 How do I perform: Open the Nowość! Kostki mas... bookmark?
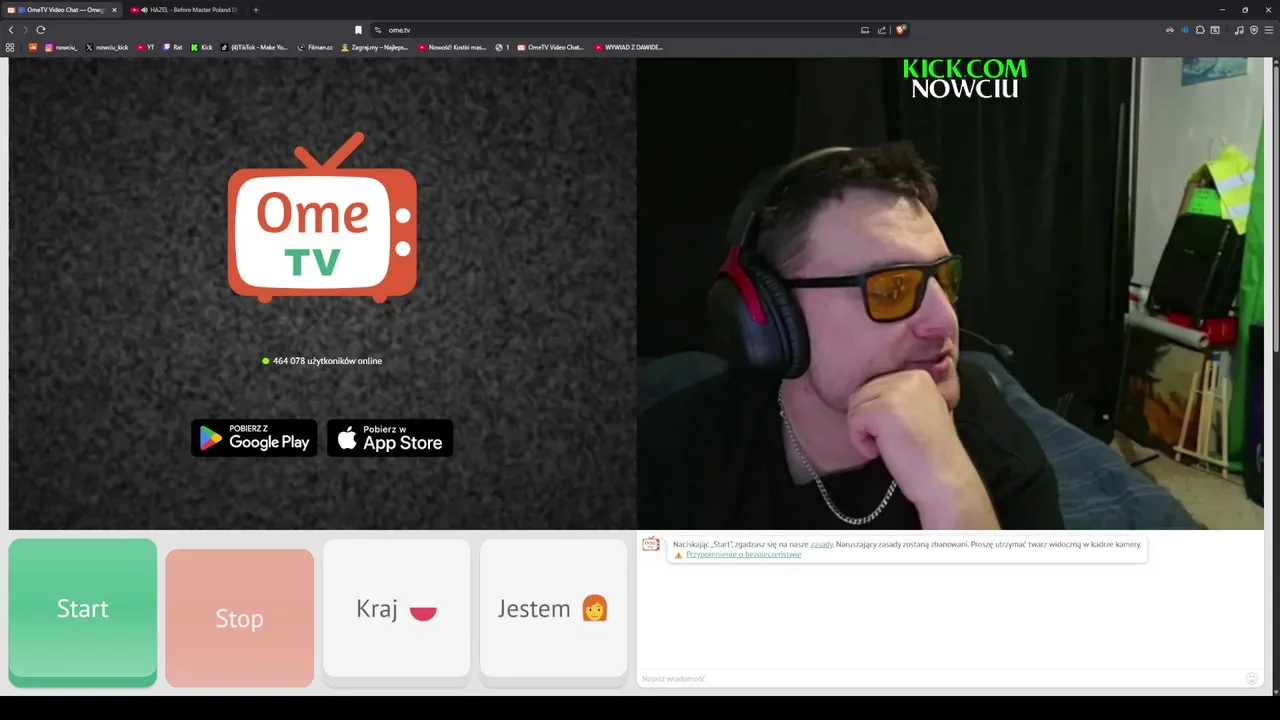click(x=452, y=47)
